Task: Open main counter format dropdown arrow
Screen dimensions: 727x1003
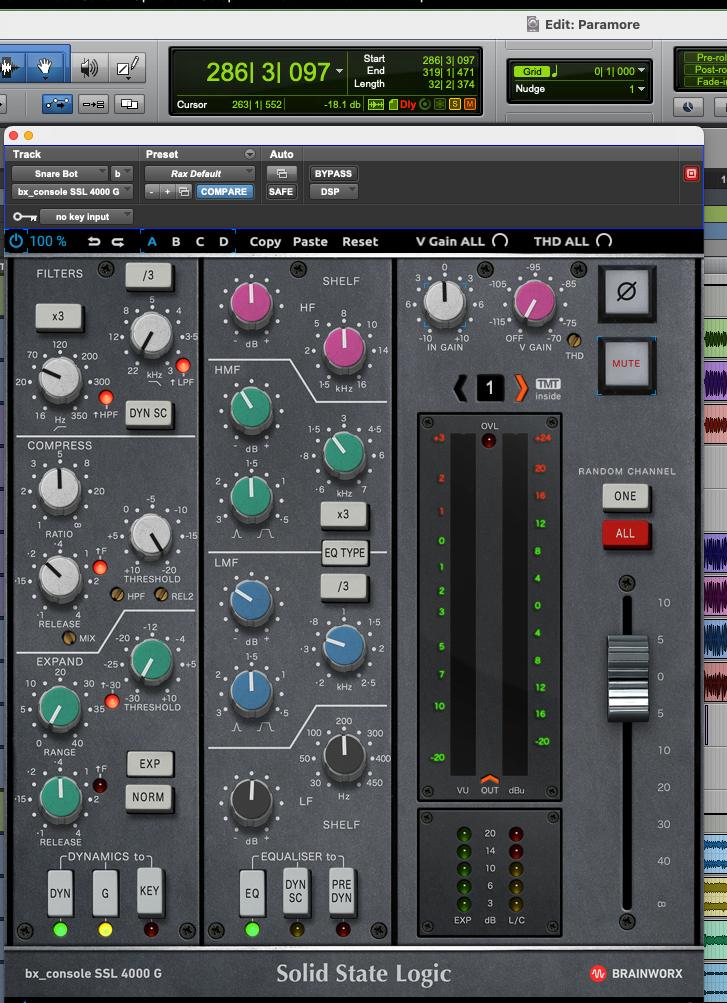Action: (340, 72)
